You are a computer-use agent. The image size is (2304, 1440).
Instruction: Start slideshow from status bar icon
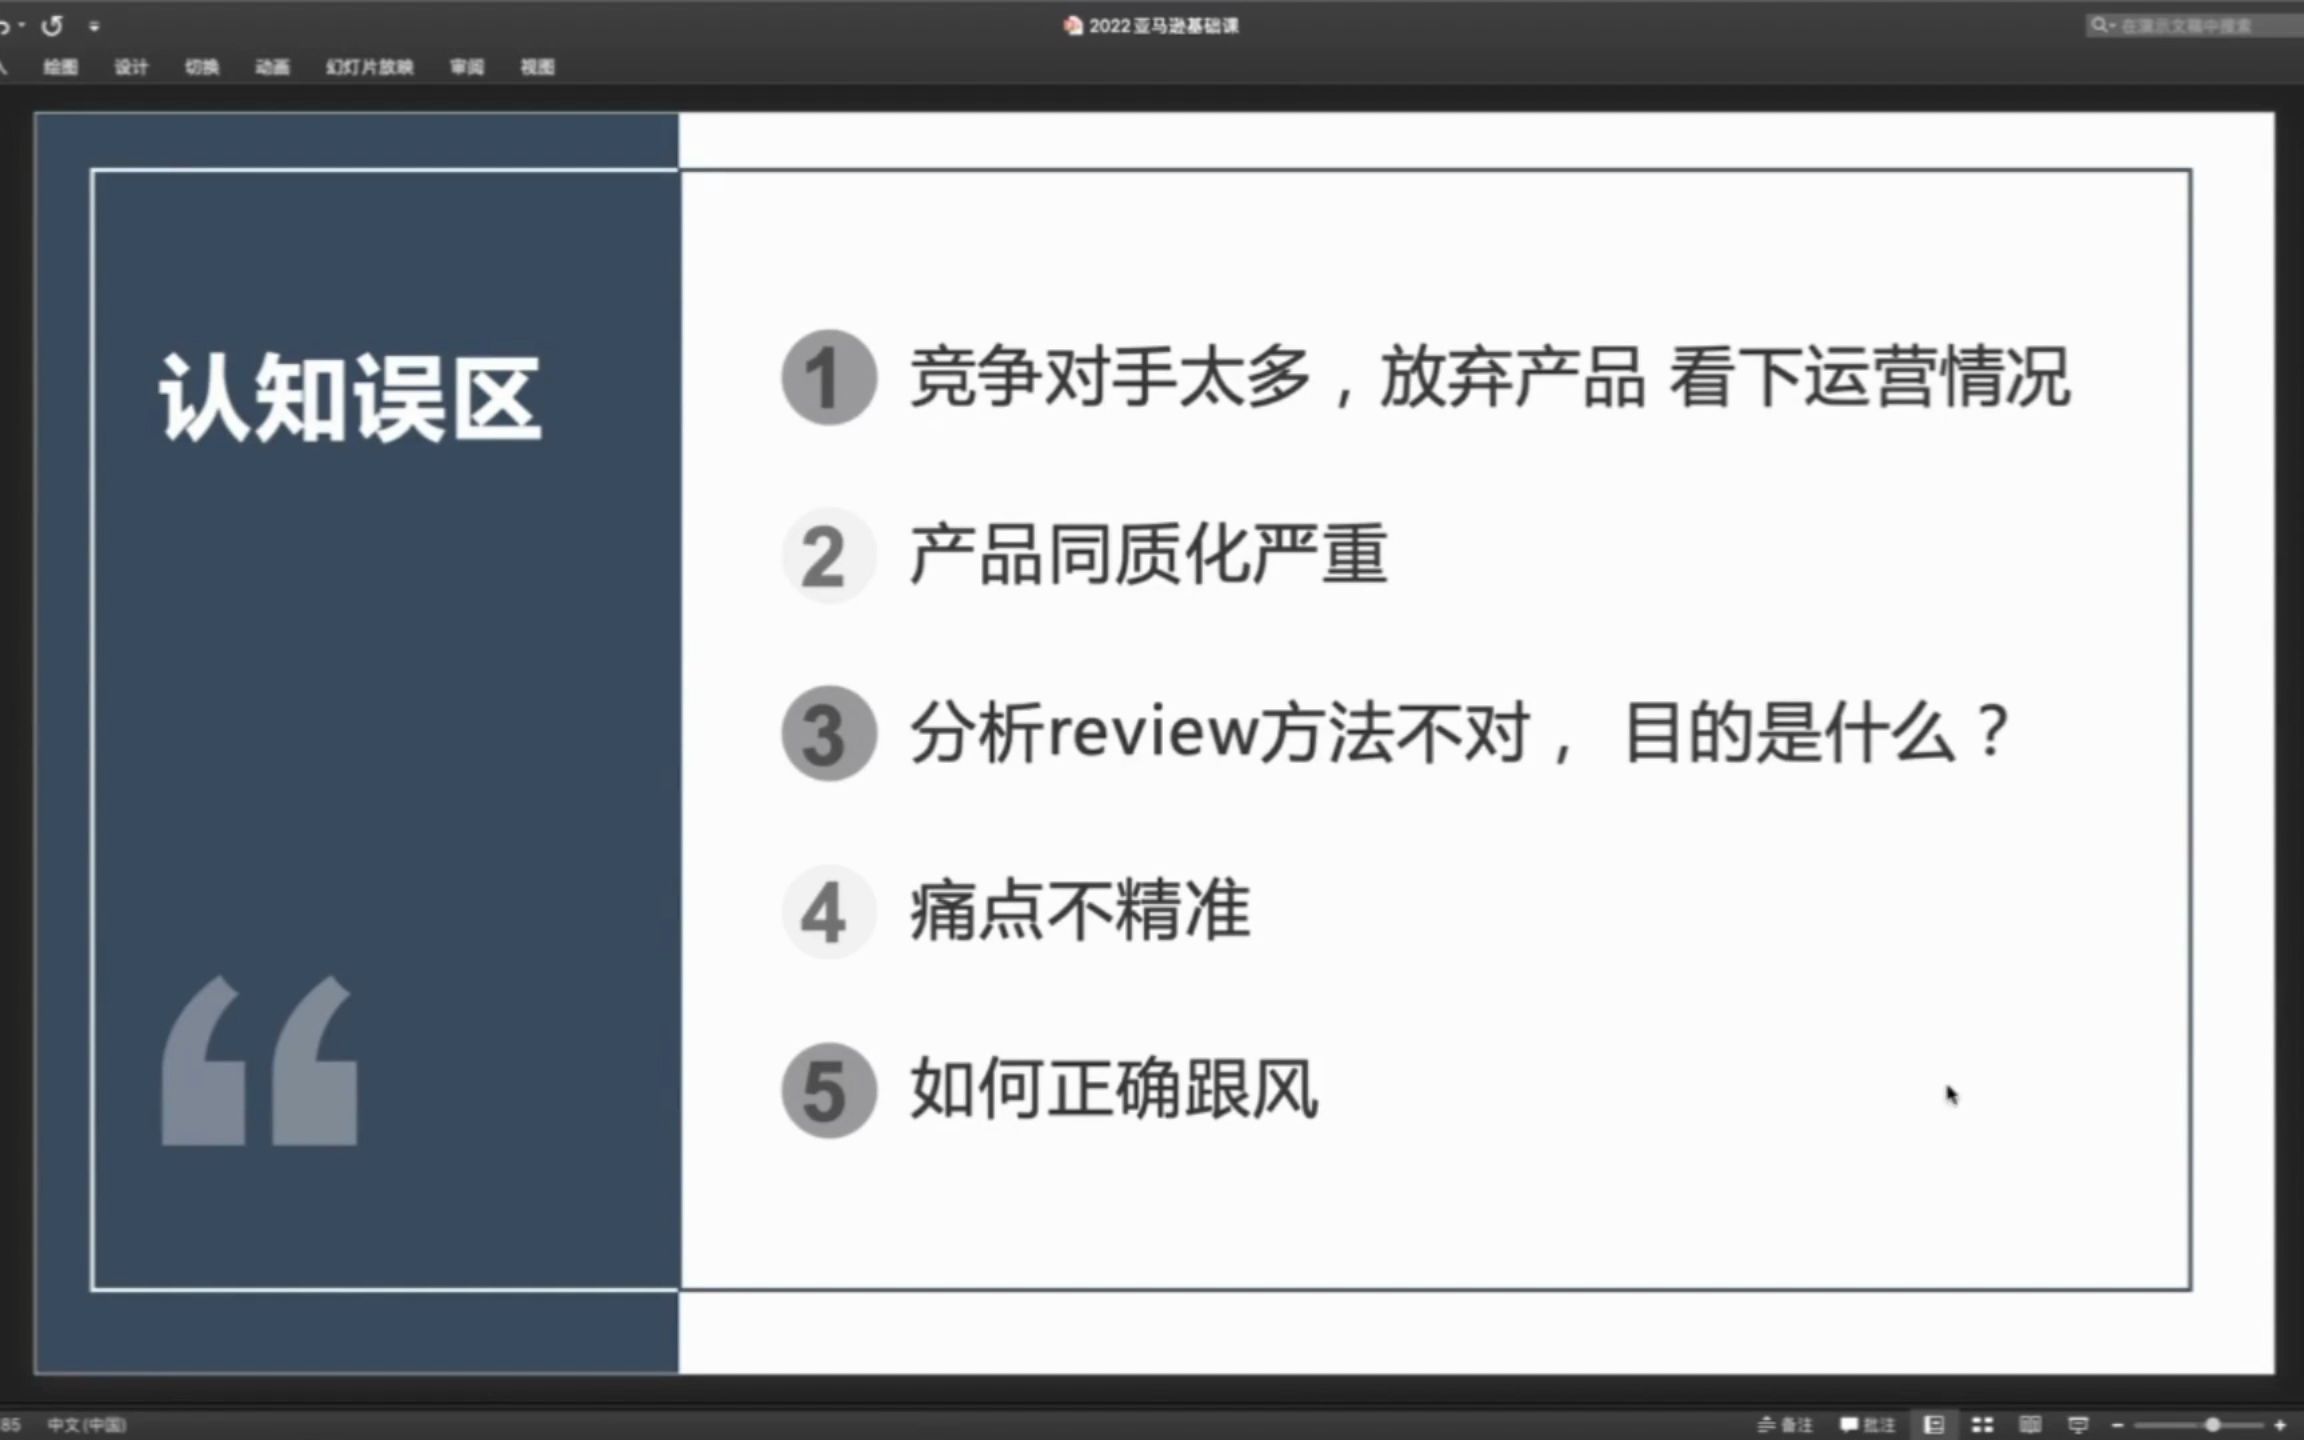click(2078, 1424)
